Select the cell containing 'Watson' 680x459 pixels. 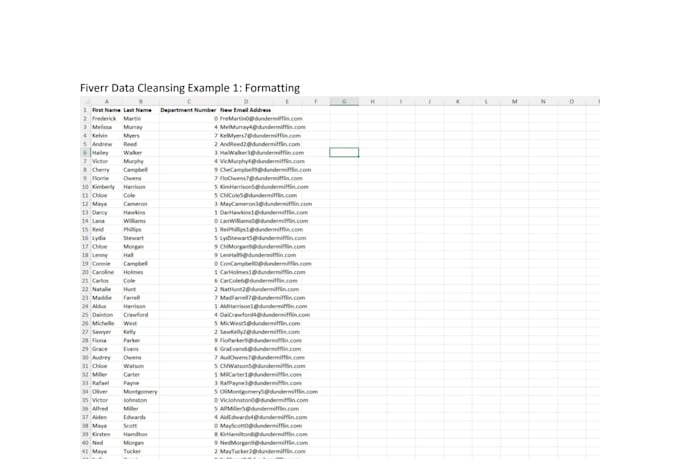coord(141,366)
